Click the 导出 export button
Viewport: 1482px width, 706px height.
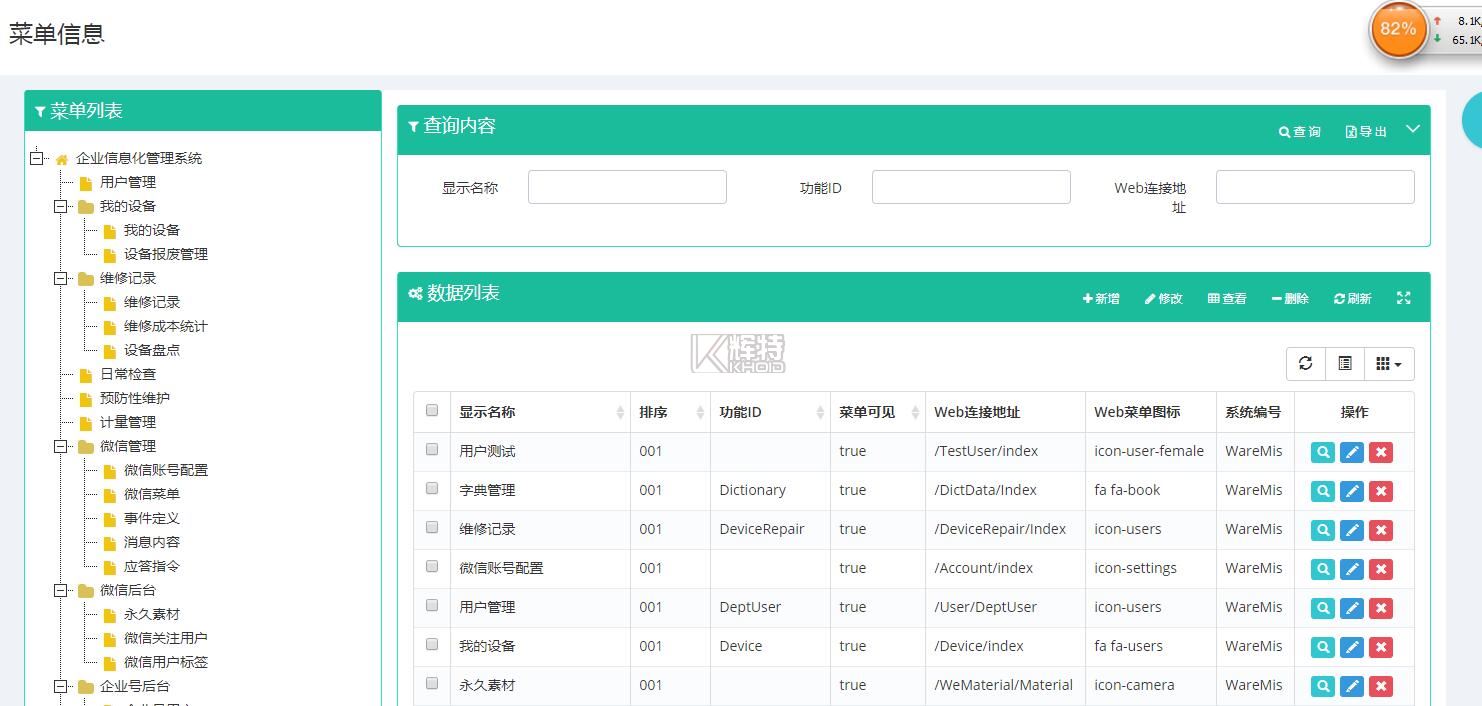pos(1367,131)
